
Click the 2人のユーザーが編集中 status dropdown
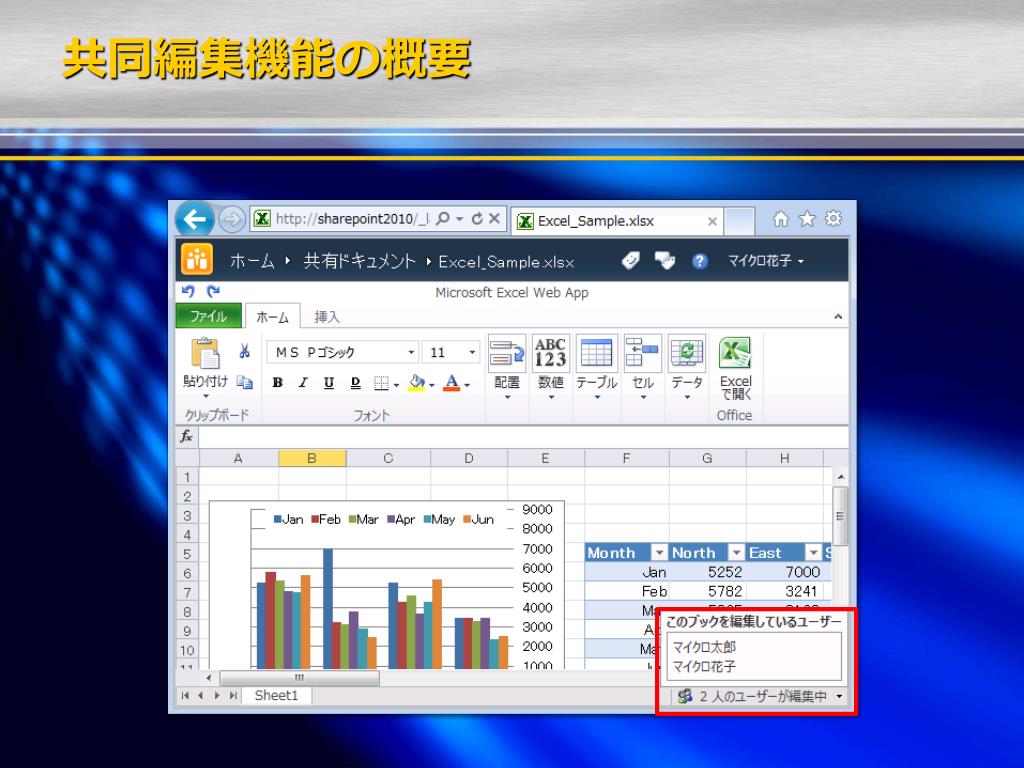pos(760,696)
